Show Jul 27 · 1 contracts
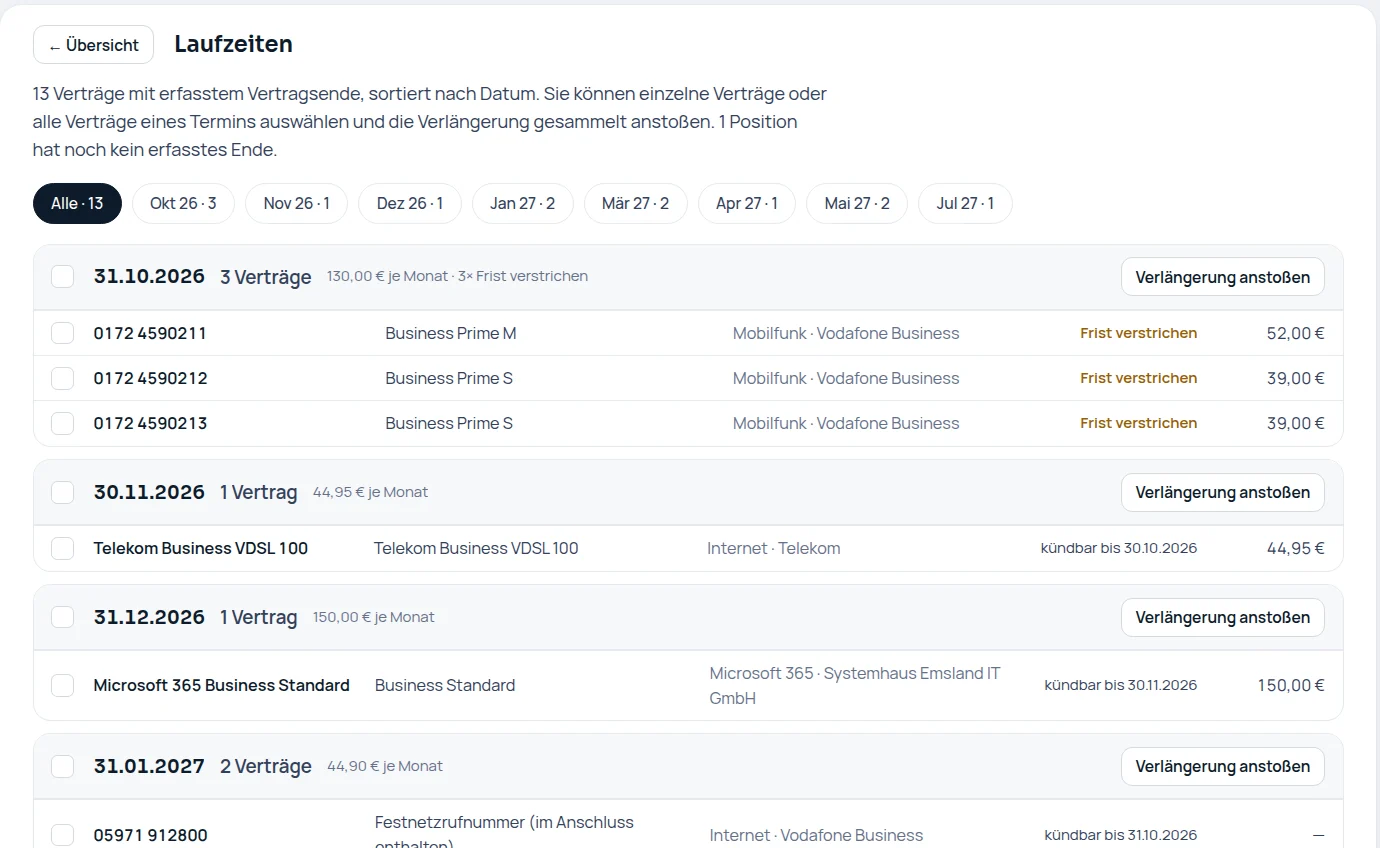The image size is (1380, 848). click(x=965, y=203)
